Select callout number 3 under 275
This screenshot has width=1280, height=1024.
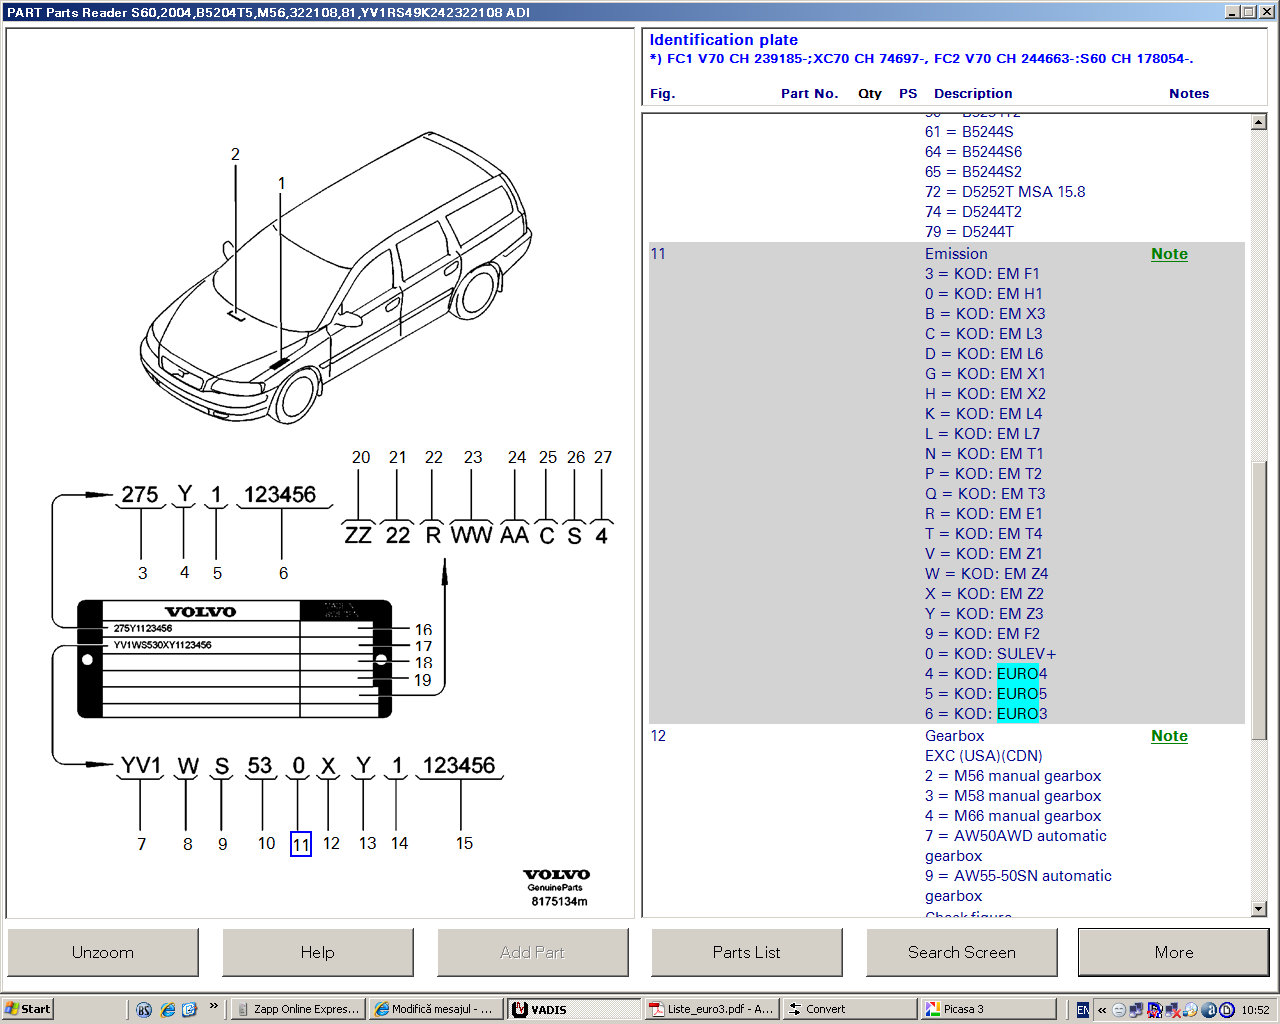[142, 573]
